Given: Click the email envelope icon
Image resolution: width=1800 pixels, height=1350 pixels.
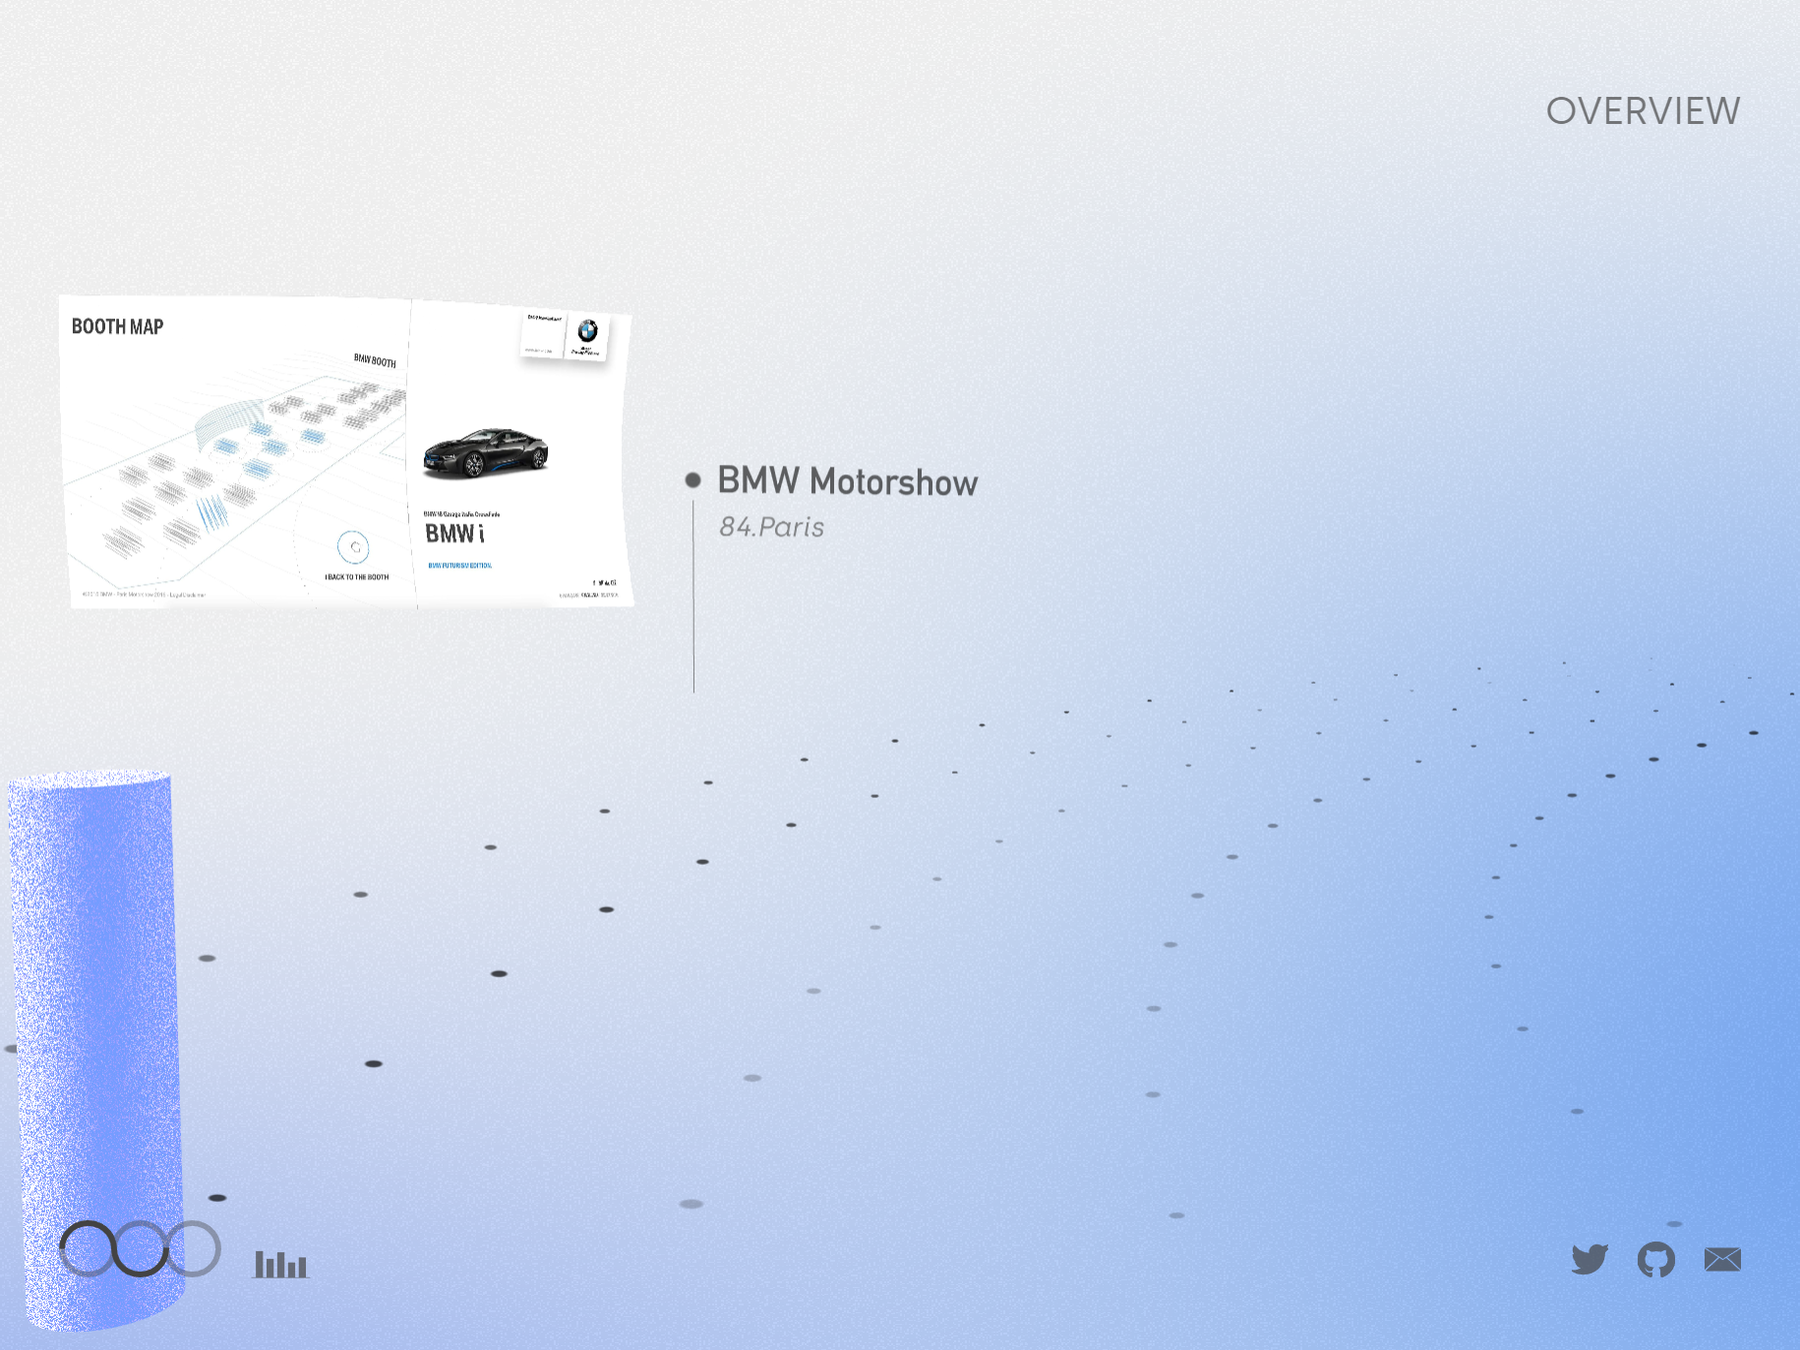Looking at the screenshot, I should click(x=1722, y=1259).
